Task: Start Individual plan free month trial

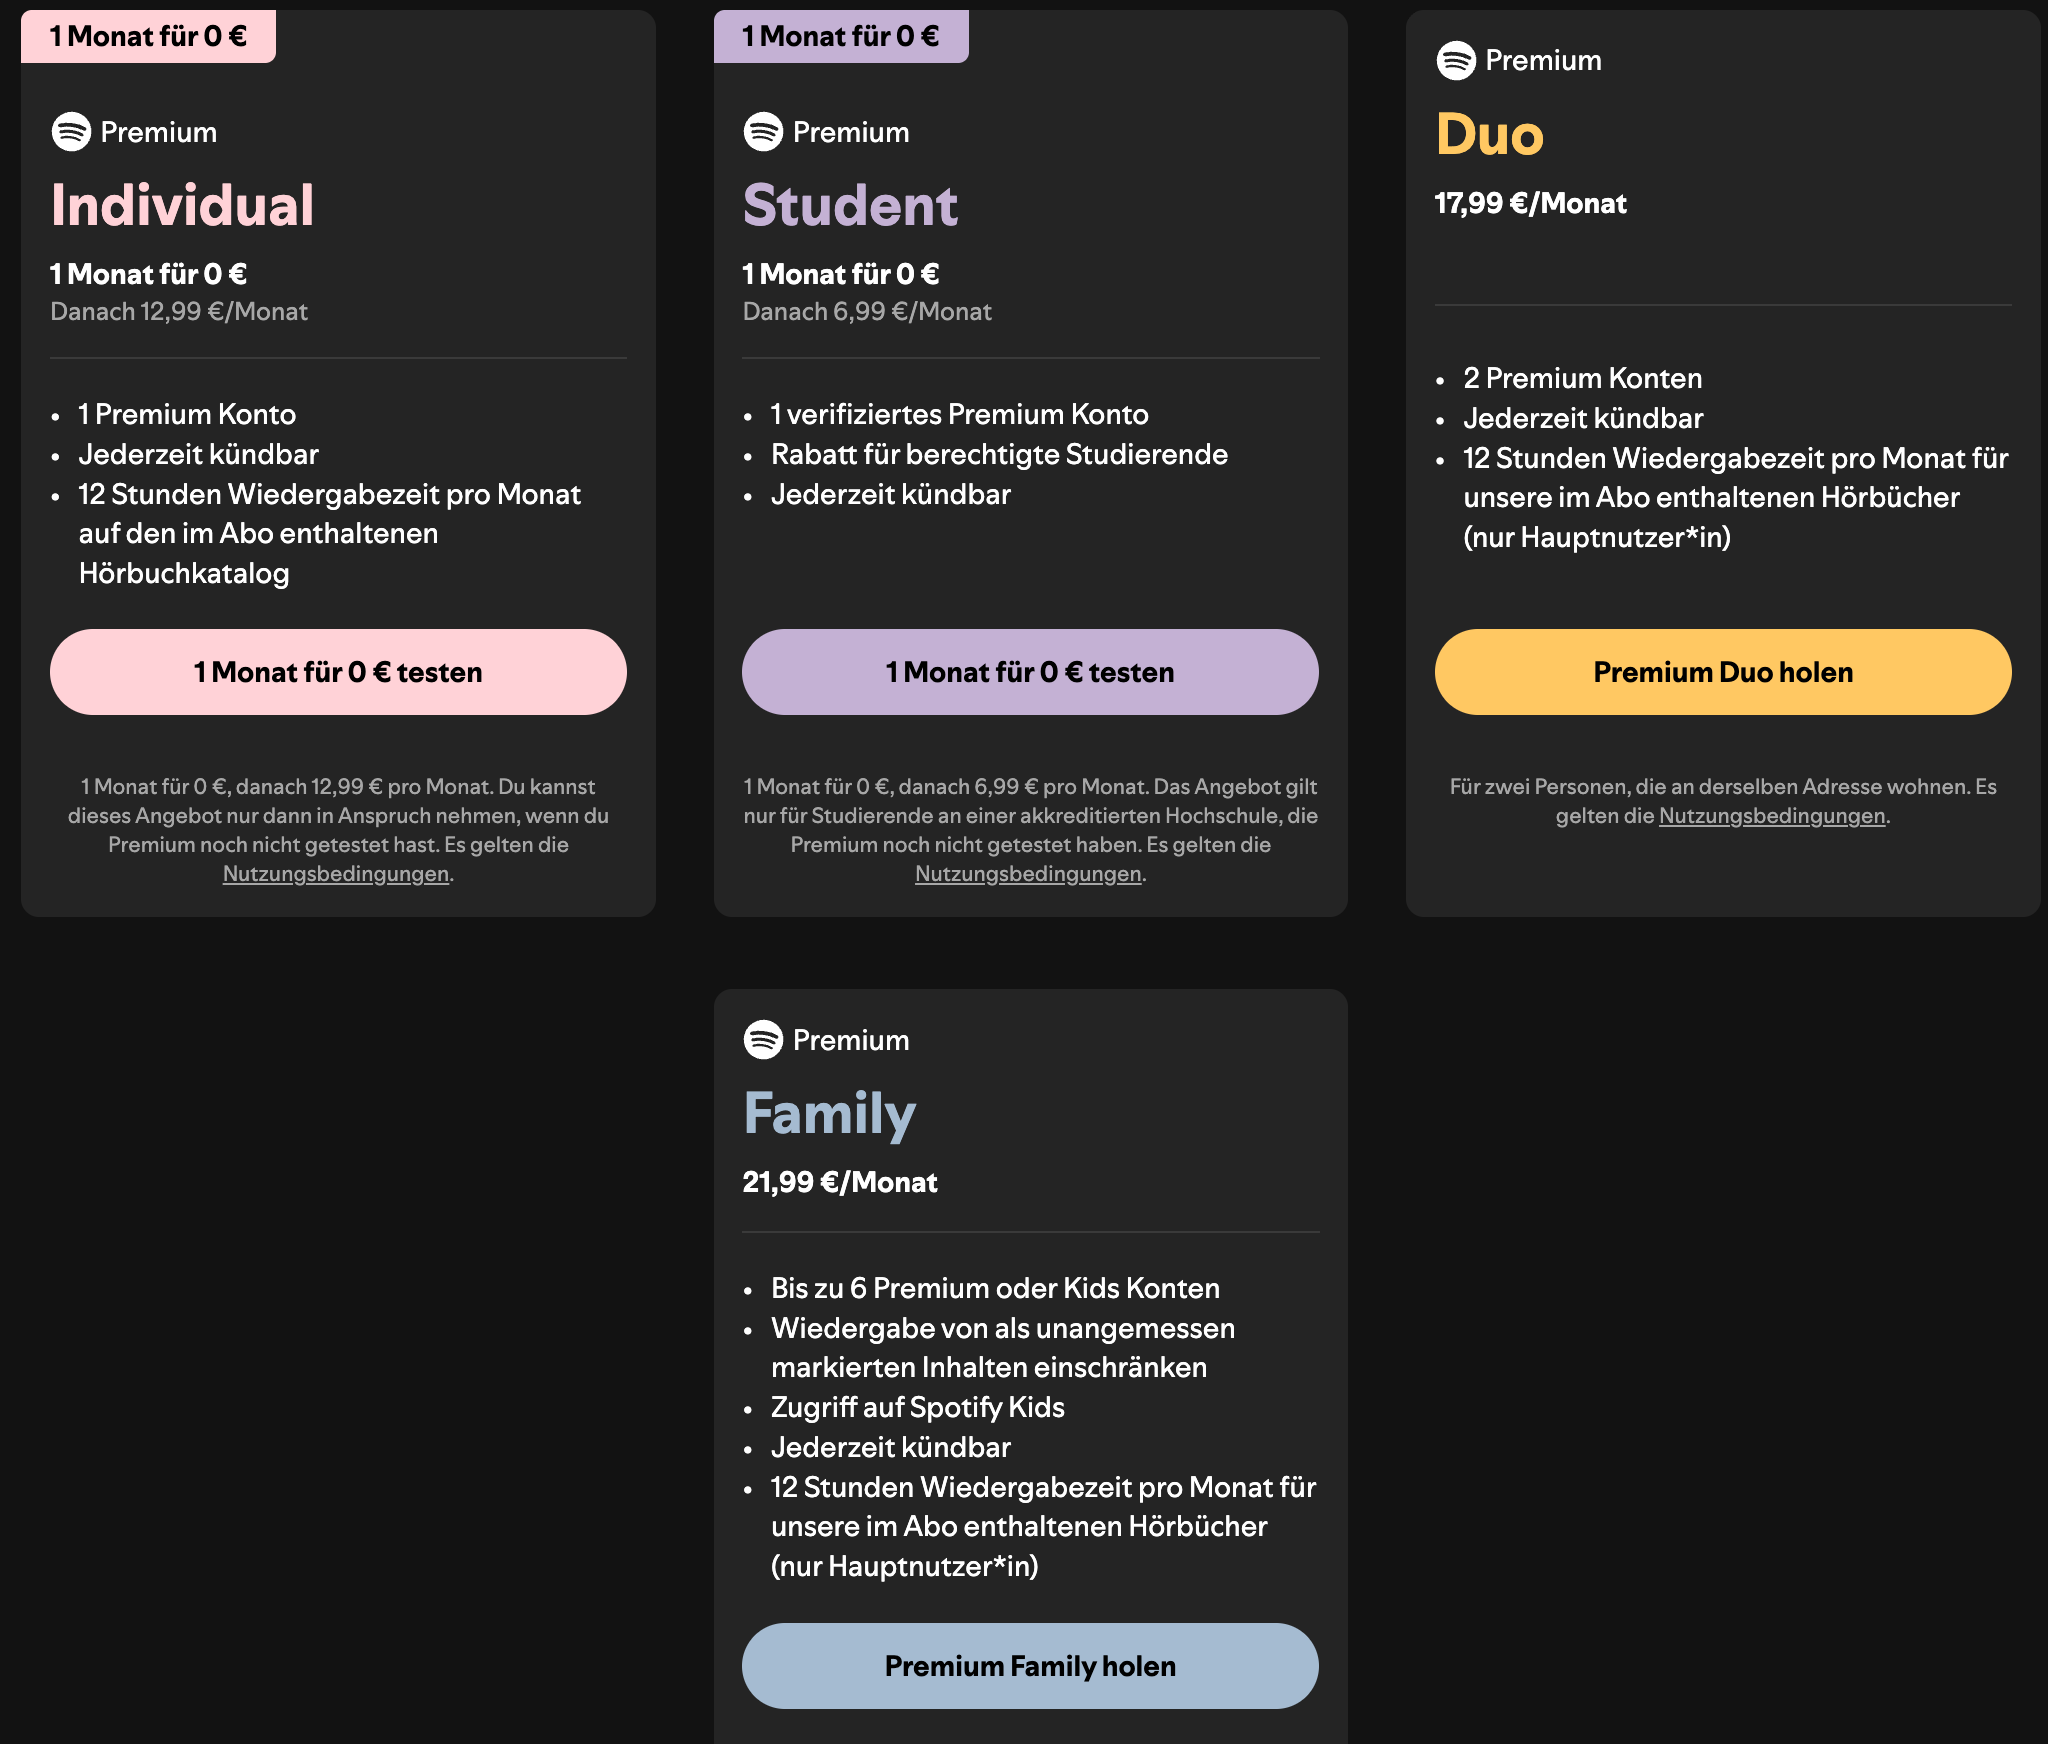Action: (338, 672)
